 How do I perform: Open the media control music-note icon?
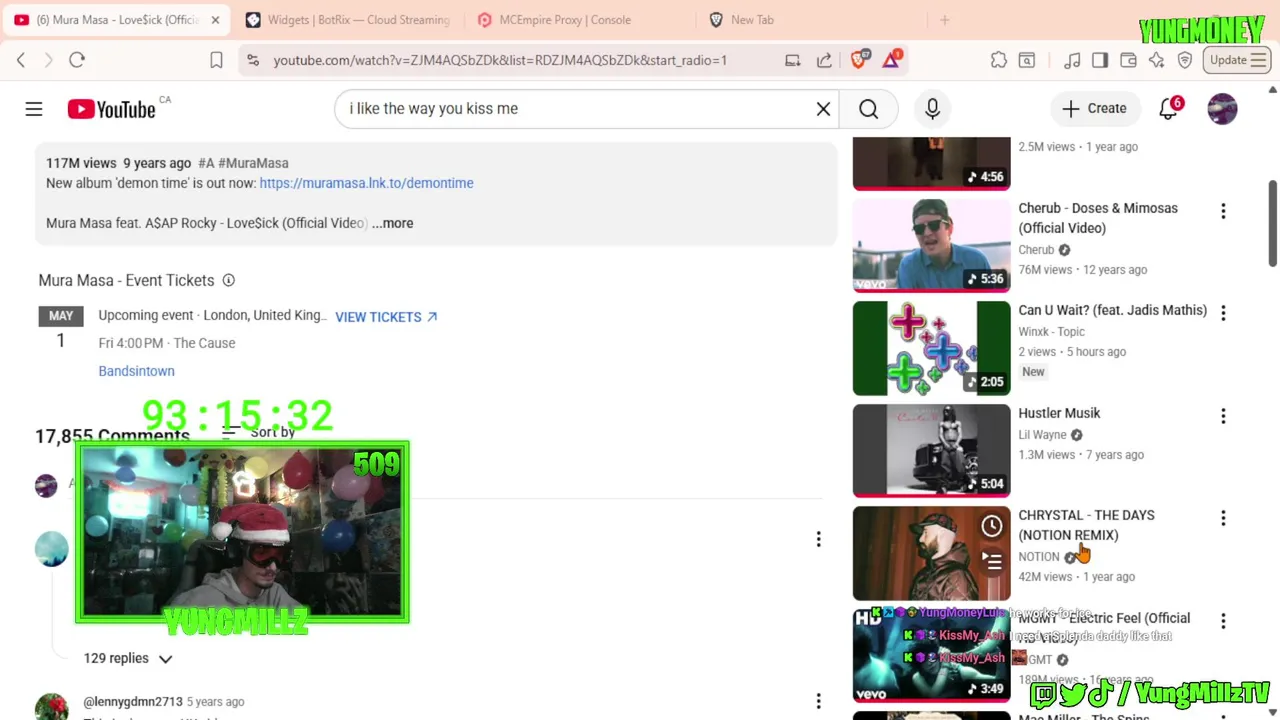1072,60
